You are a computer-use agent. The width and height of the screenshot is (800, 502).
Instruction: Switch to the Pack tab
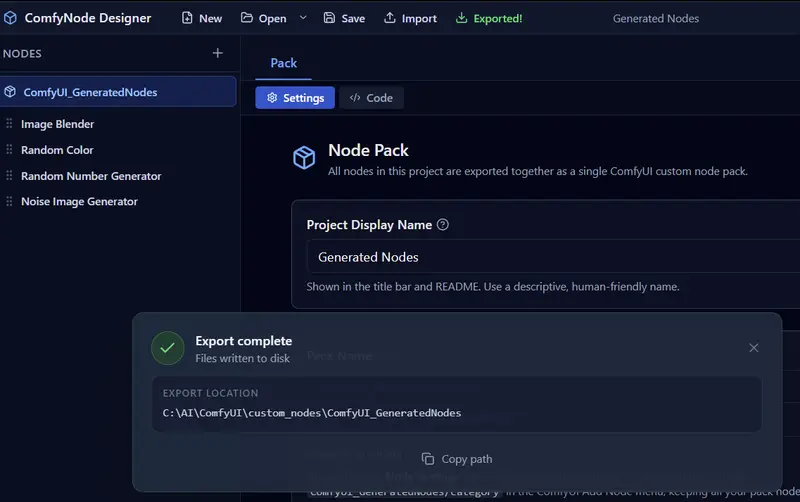pos(284,63)
